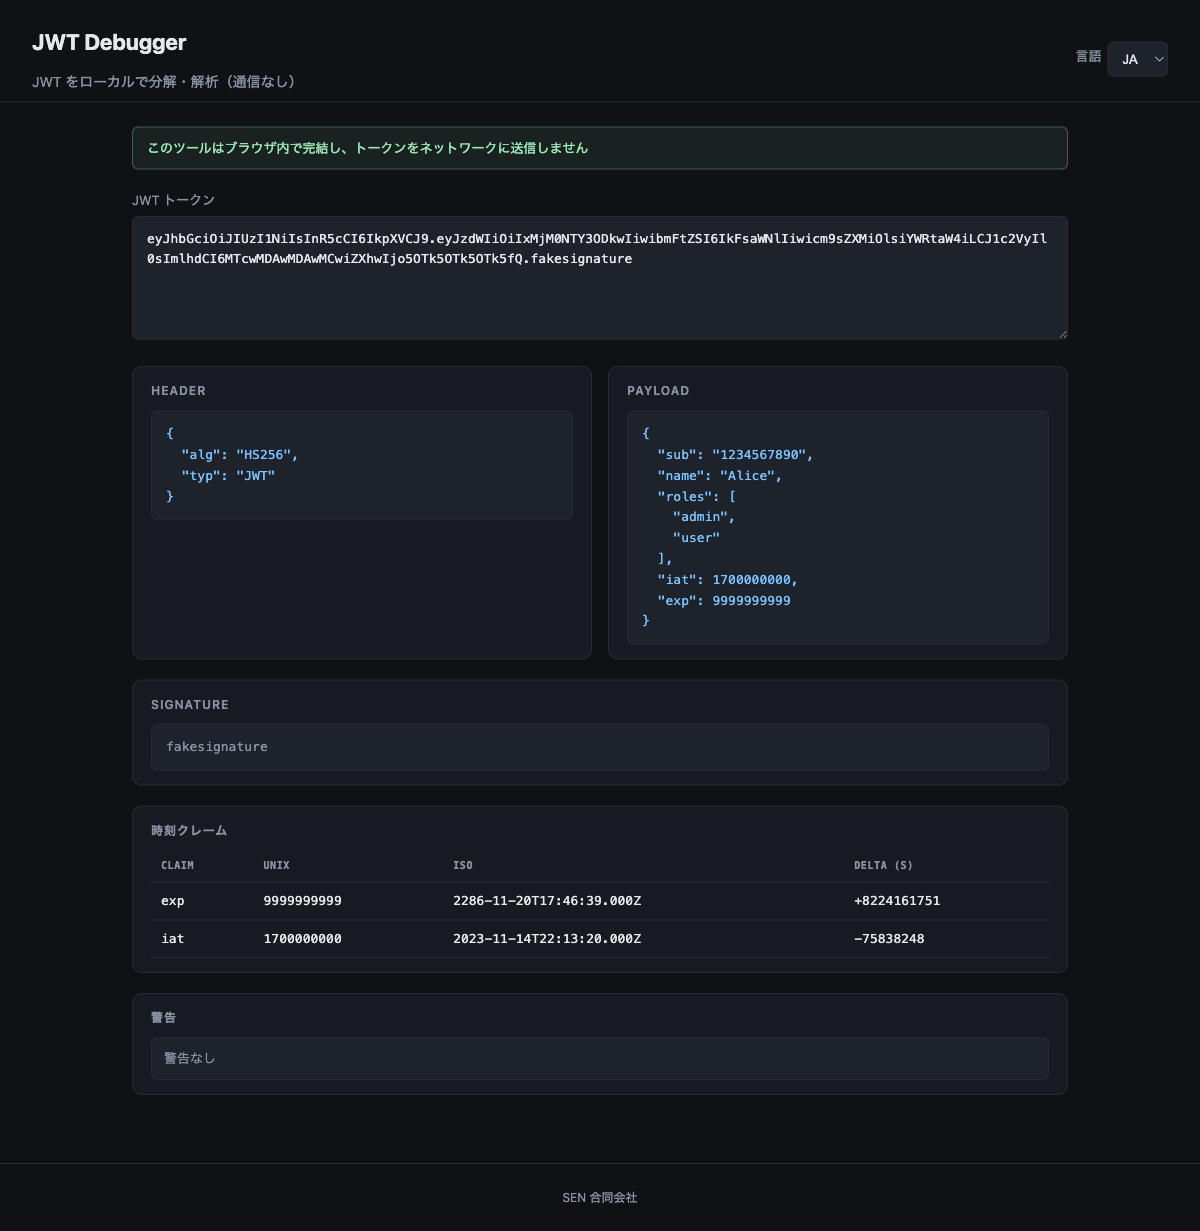Click the HEADER section title
The image size is (1200, 1231).
(178, 391)
